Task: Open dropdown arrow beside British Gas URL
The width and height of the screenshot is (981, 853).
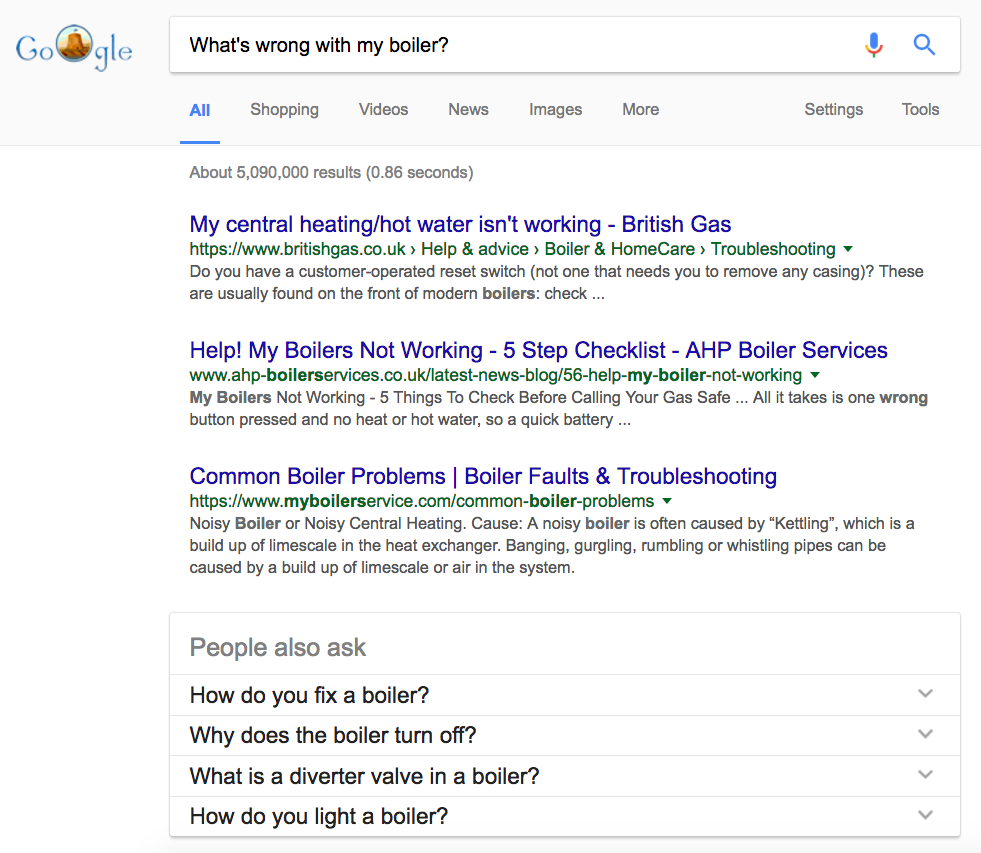Action: point(848,249)
